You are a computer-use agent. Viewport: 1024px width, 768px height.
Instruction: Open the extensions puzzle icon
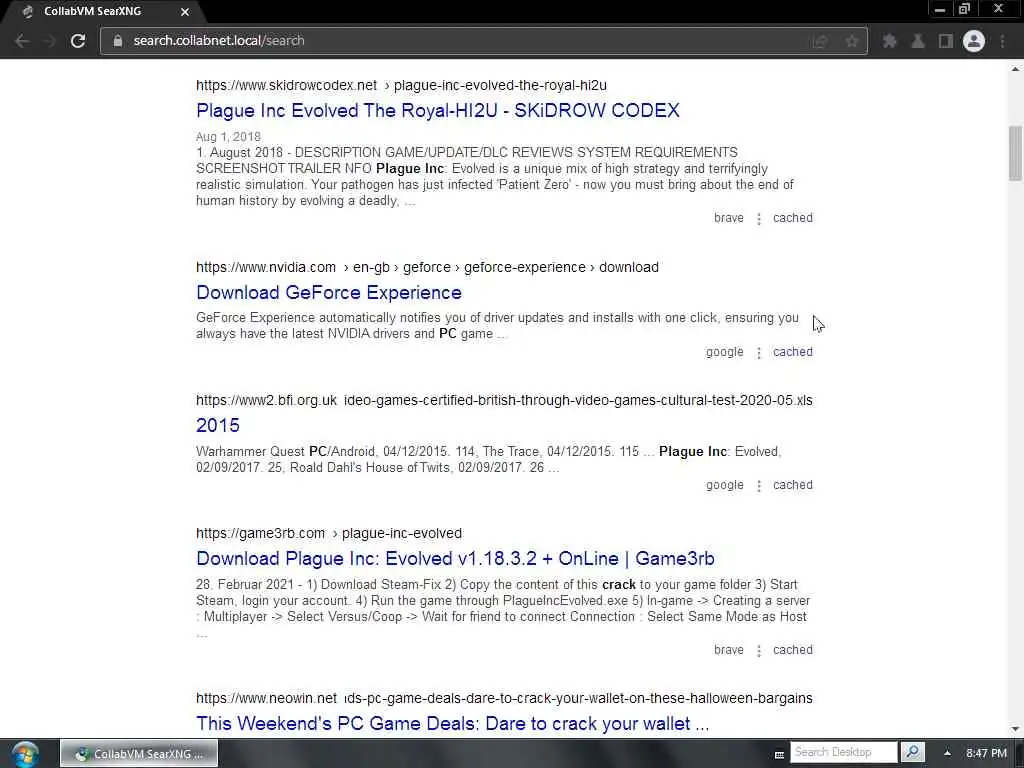tap(889, 41)
